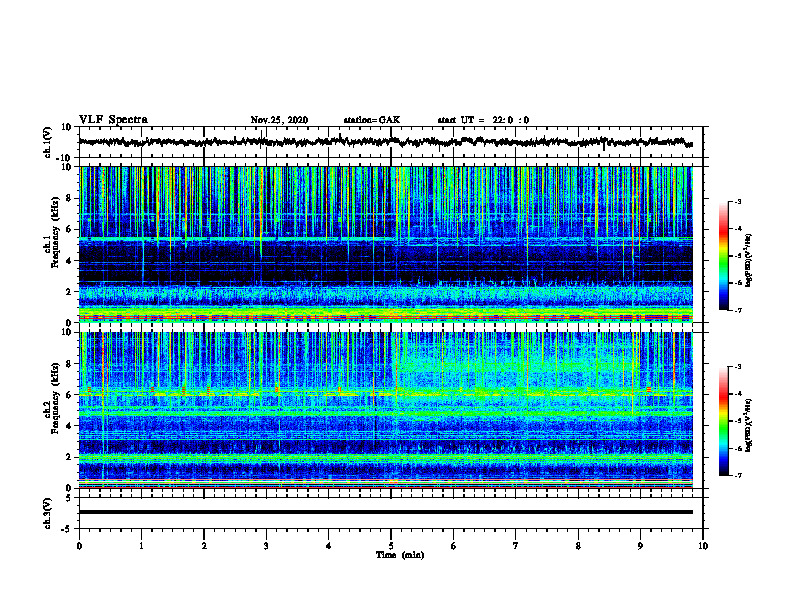Image resolution: width=792 pixels, height=612 pixels.
Task: Click the "4" kHz tick on the ch.1 frequency axis
Action: pos(71,261)
